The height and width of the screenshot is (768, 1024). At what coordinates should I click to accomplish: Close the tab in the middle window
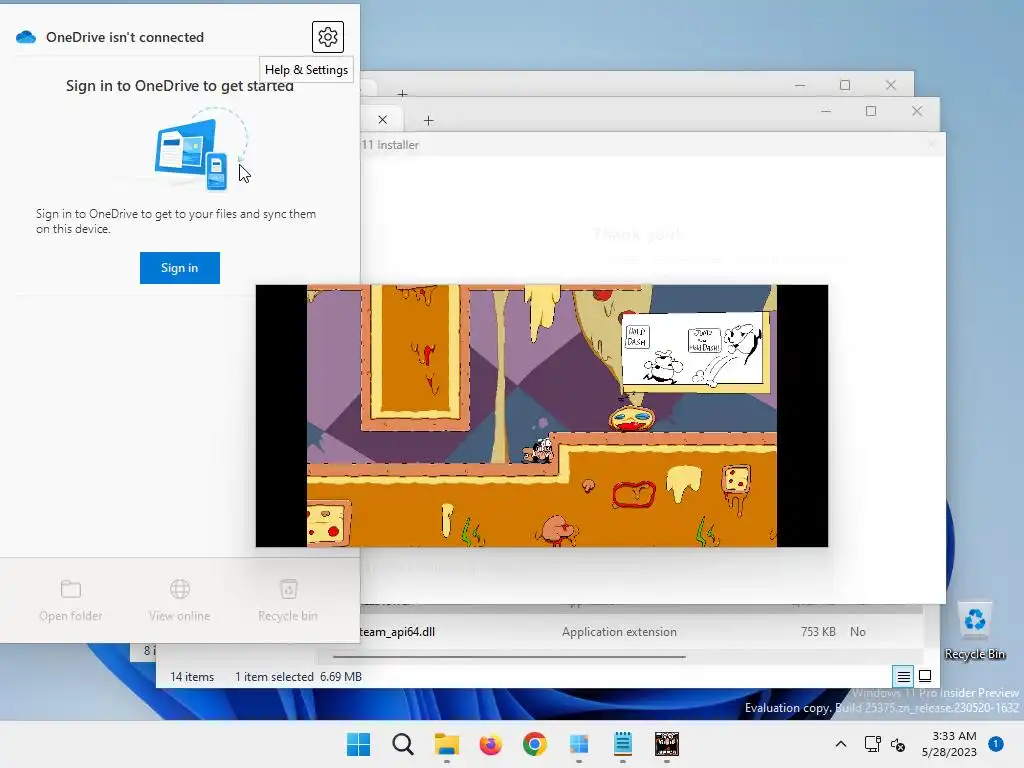click(383, 120)
